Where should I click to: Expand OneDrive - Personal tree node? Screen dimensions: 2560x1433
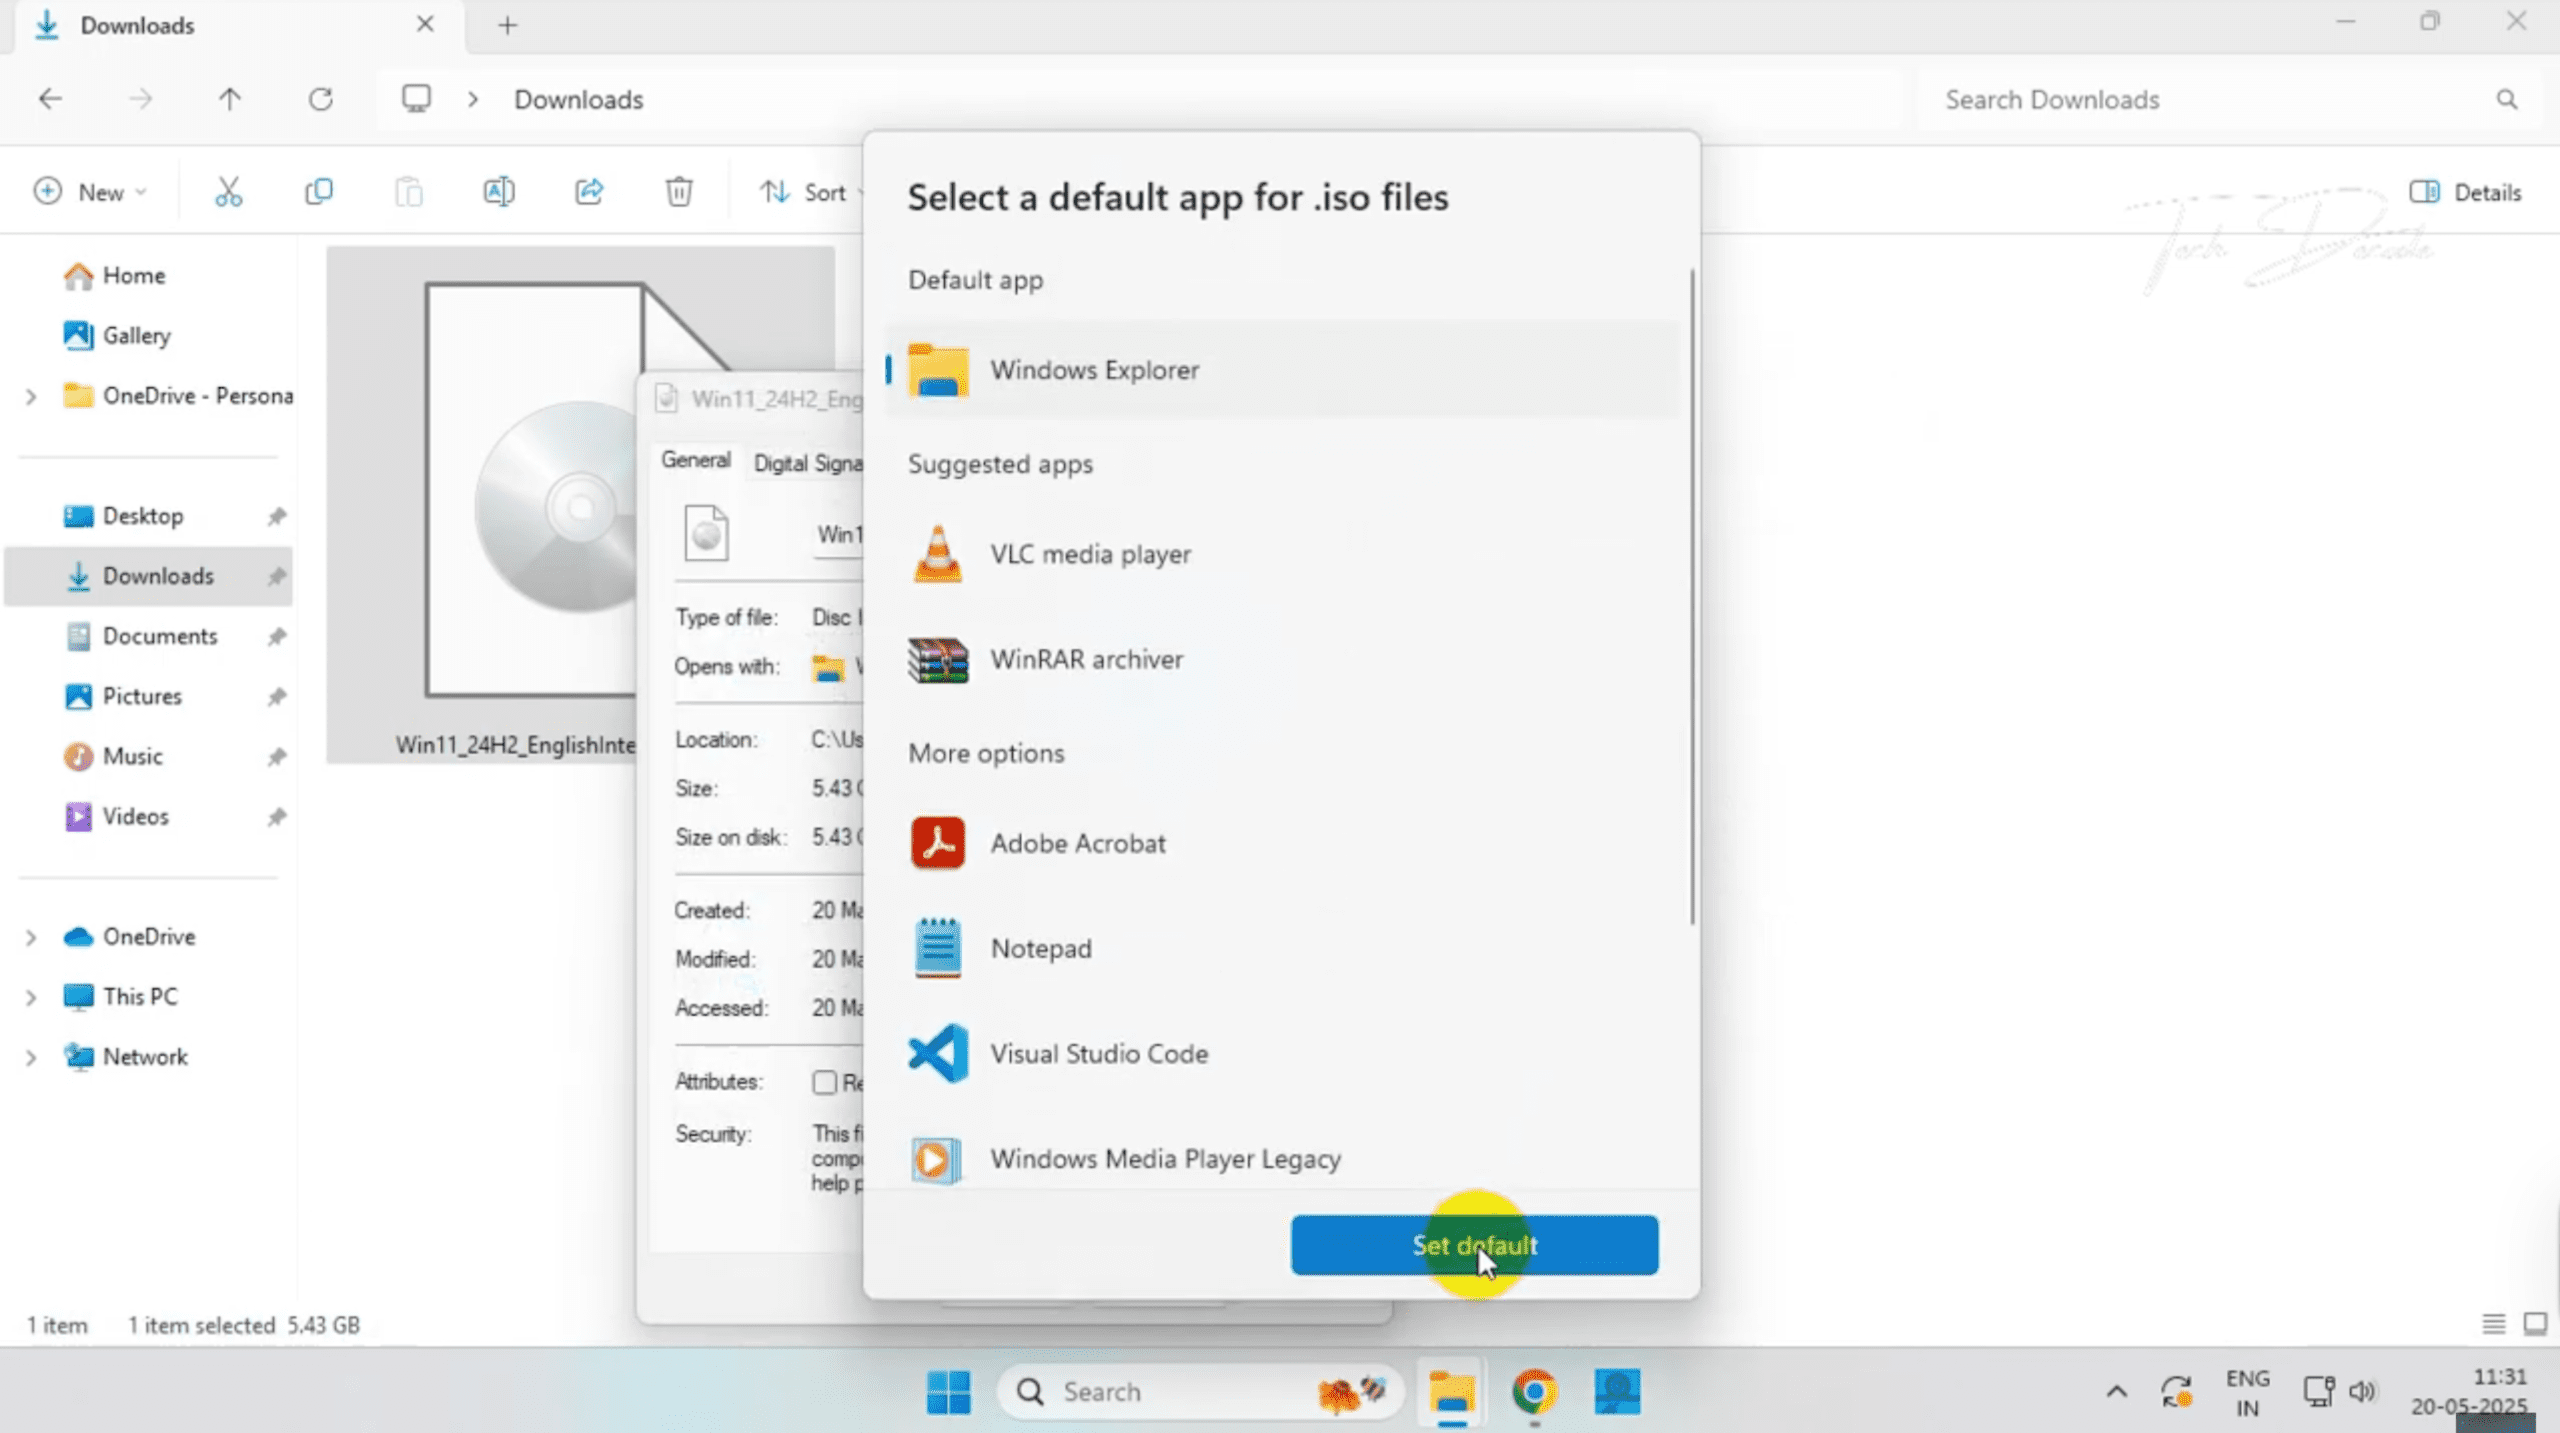[31, 397]
